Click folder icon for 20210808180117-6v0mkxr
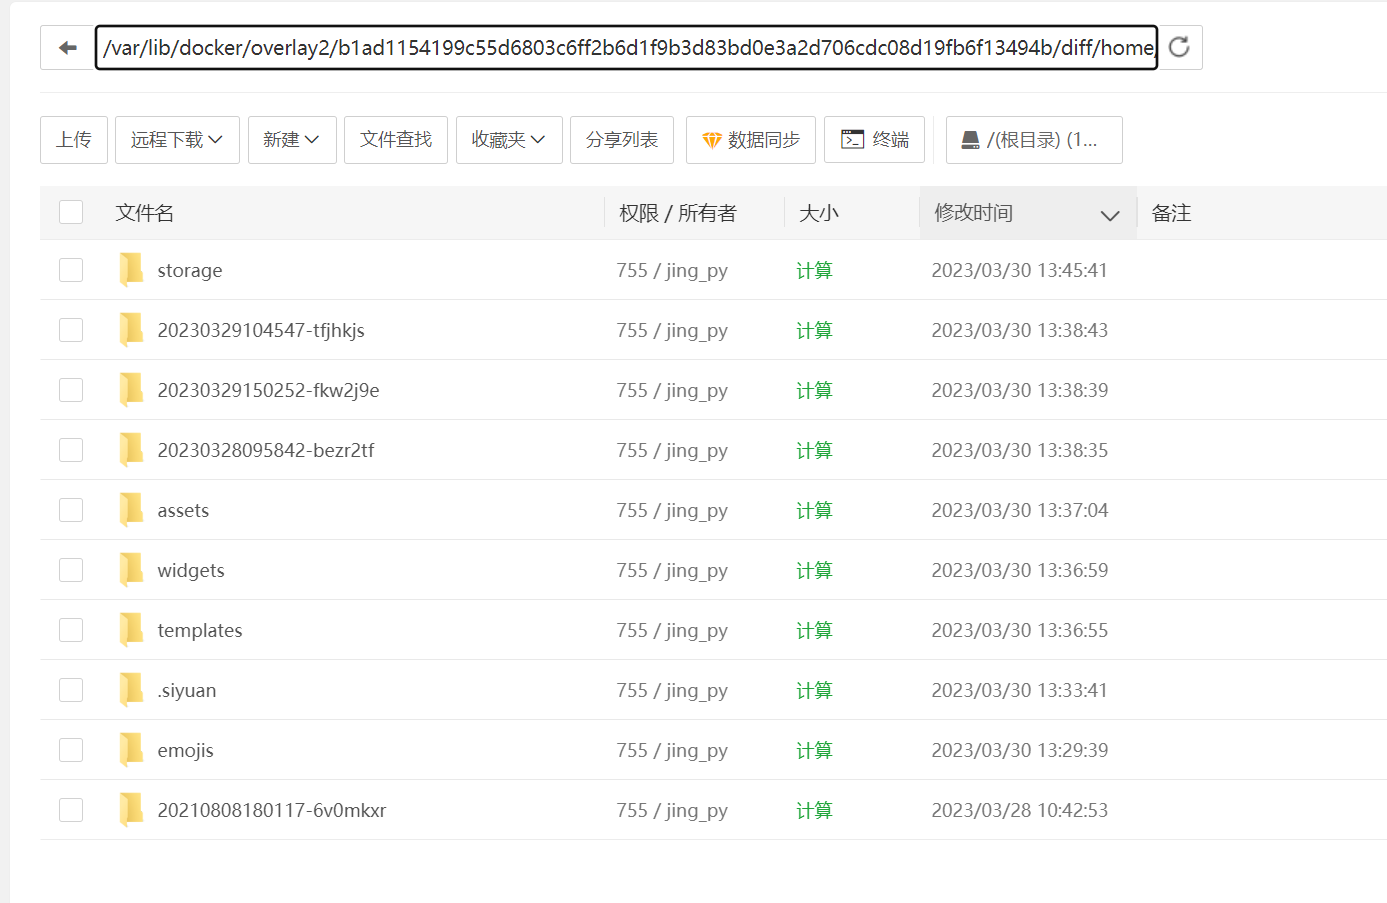This screenshot has height=903, width=1387. click(x=131, y=810)
